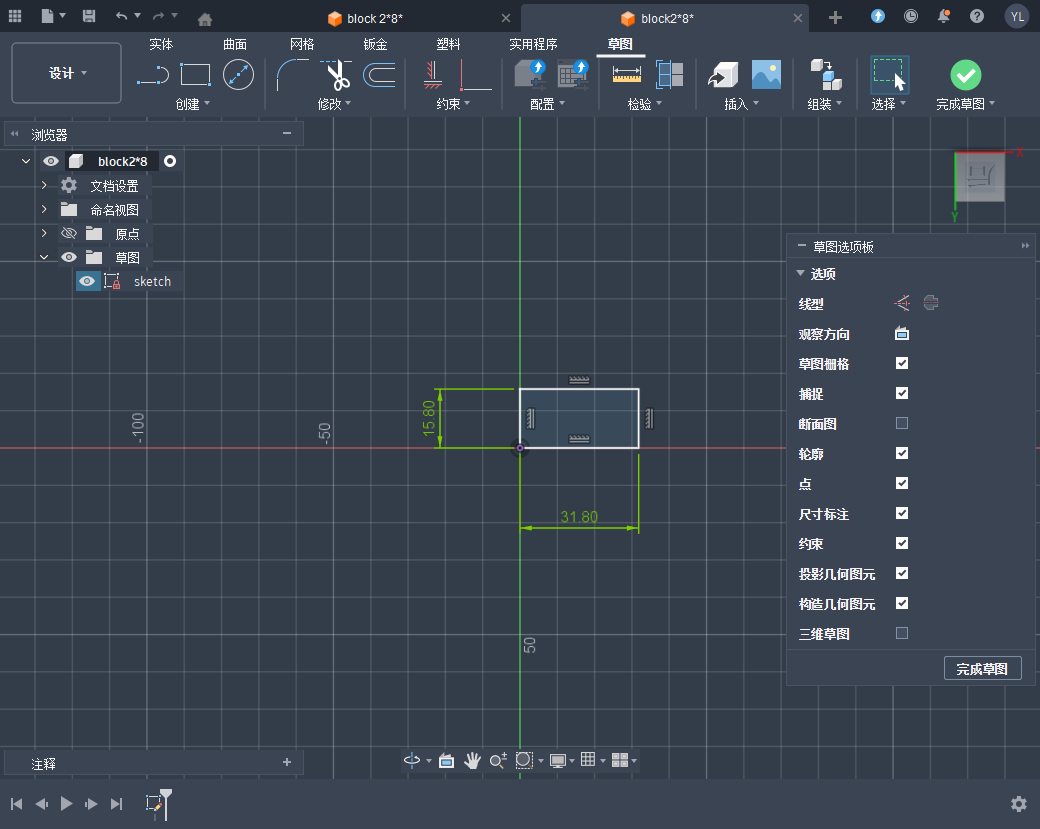Go to the Home view icon
The width and height of the screenshot is (1040, 829).
coord(205,19)
